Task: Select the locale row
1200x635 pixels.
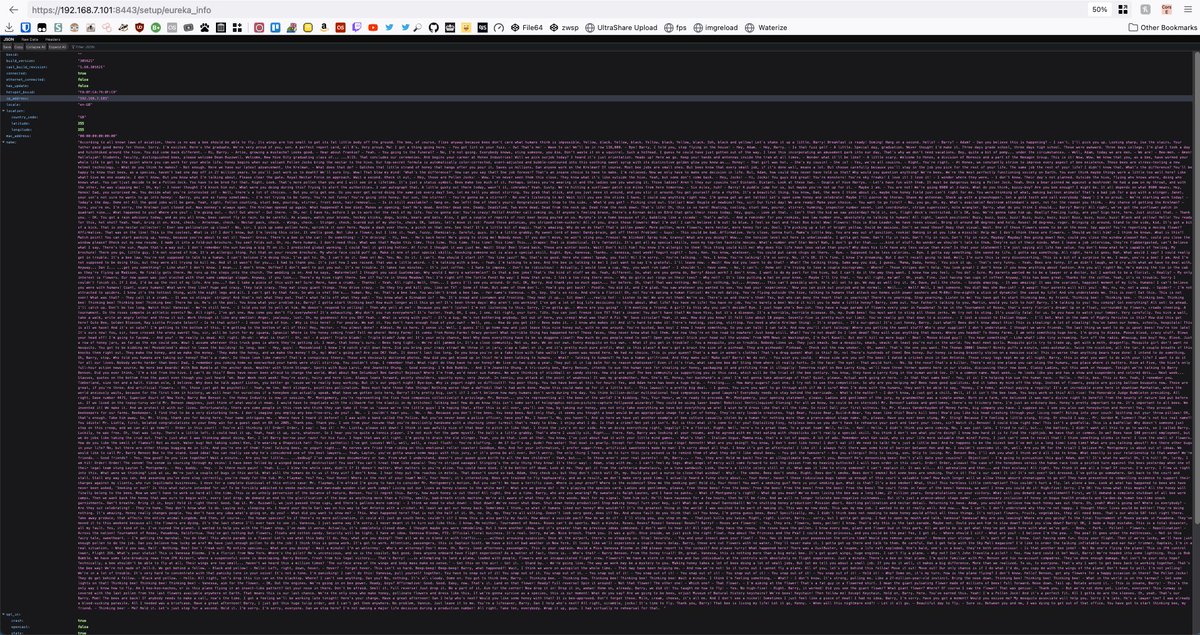Action: [x=596, y=105]
